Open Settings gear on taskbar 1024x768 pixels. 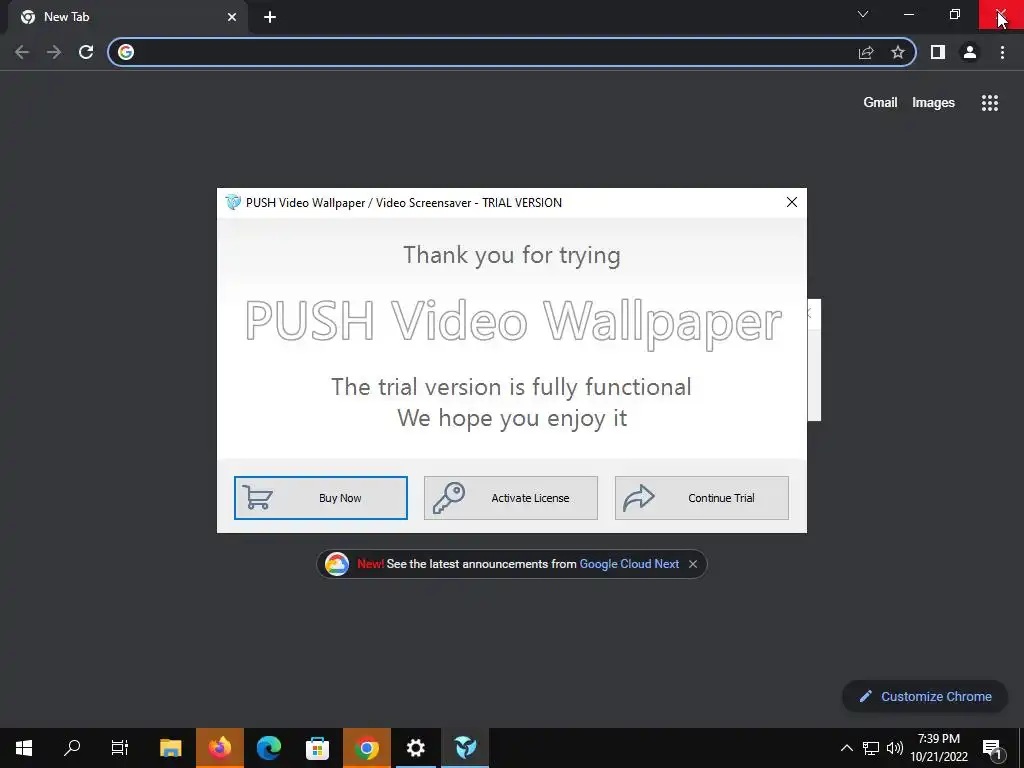click(x=415, y=748)
